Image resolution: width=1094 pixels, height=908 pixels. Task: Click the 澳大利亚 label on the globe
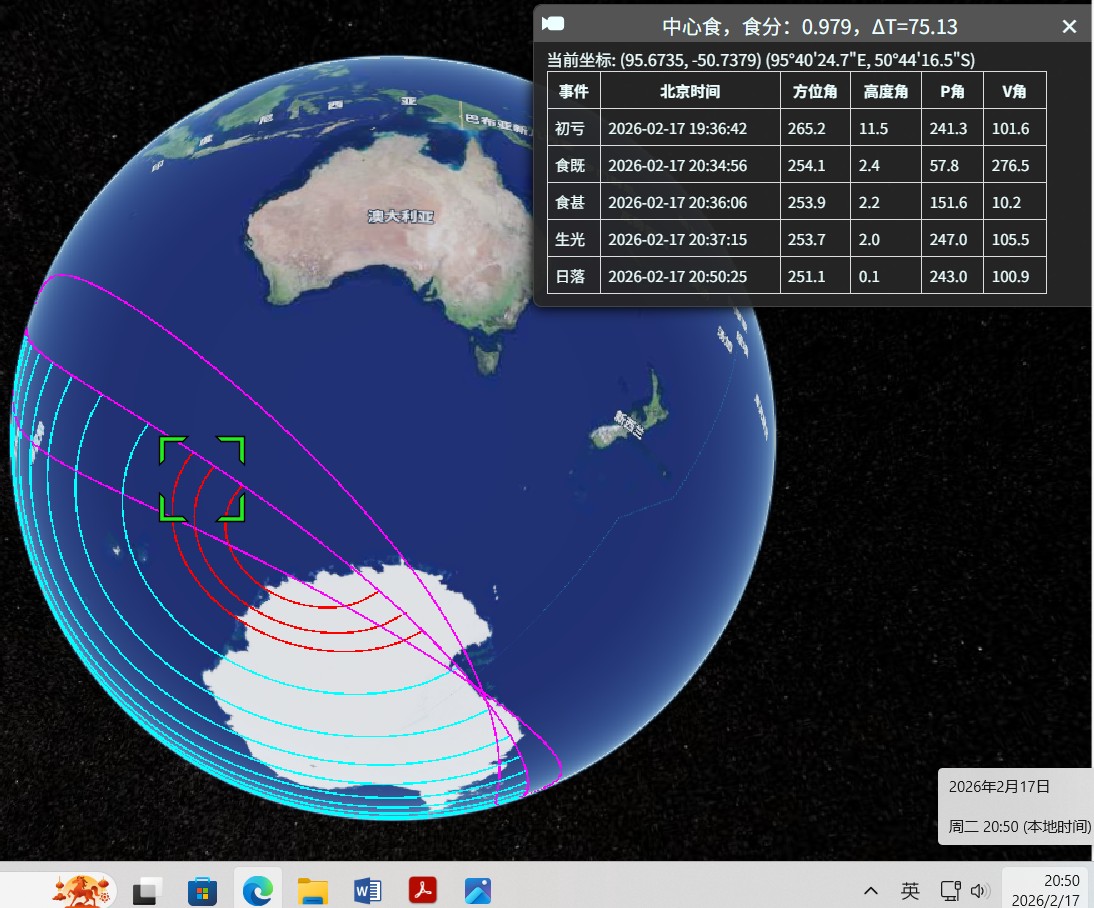point(400,216)
